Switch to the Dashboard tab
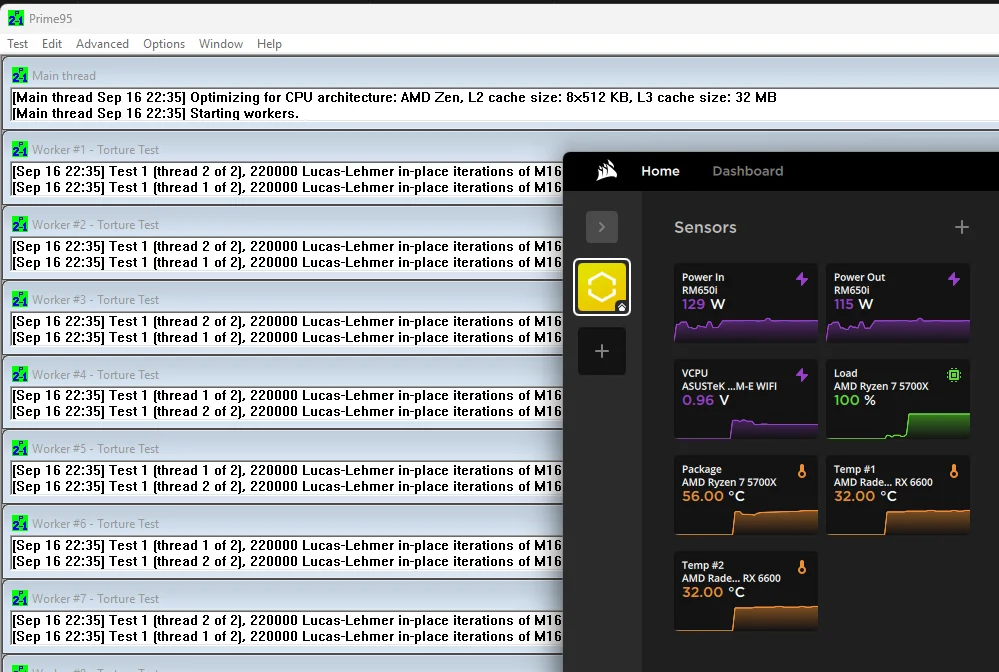This screenshot has width=999, height=672. coord(747,171)
